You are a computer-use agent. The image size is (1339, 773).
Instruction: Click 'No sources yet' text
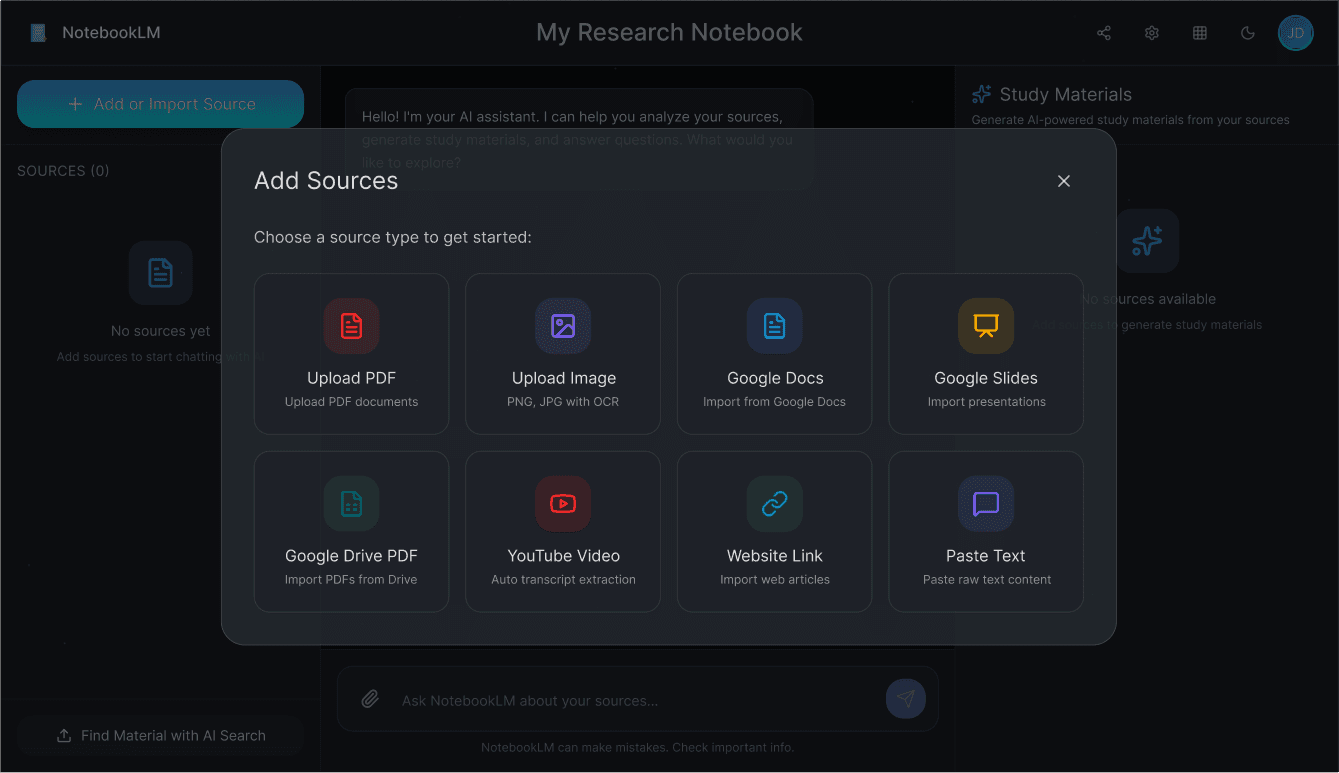(x=161, y=331)
